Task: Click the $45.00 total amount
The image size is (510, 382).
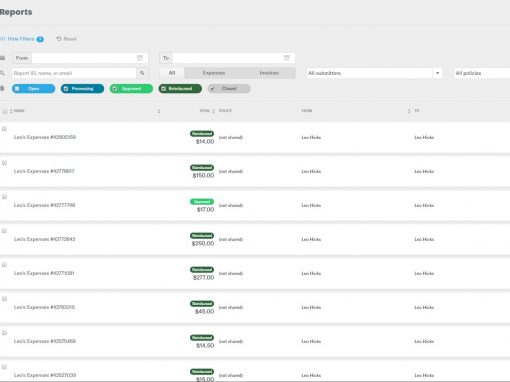Action: click(x=205, y=312)
